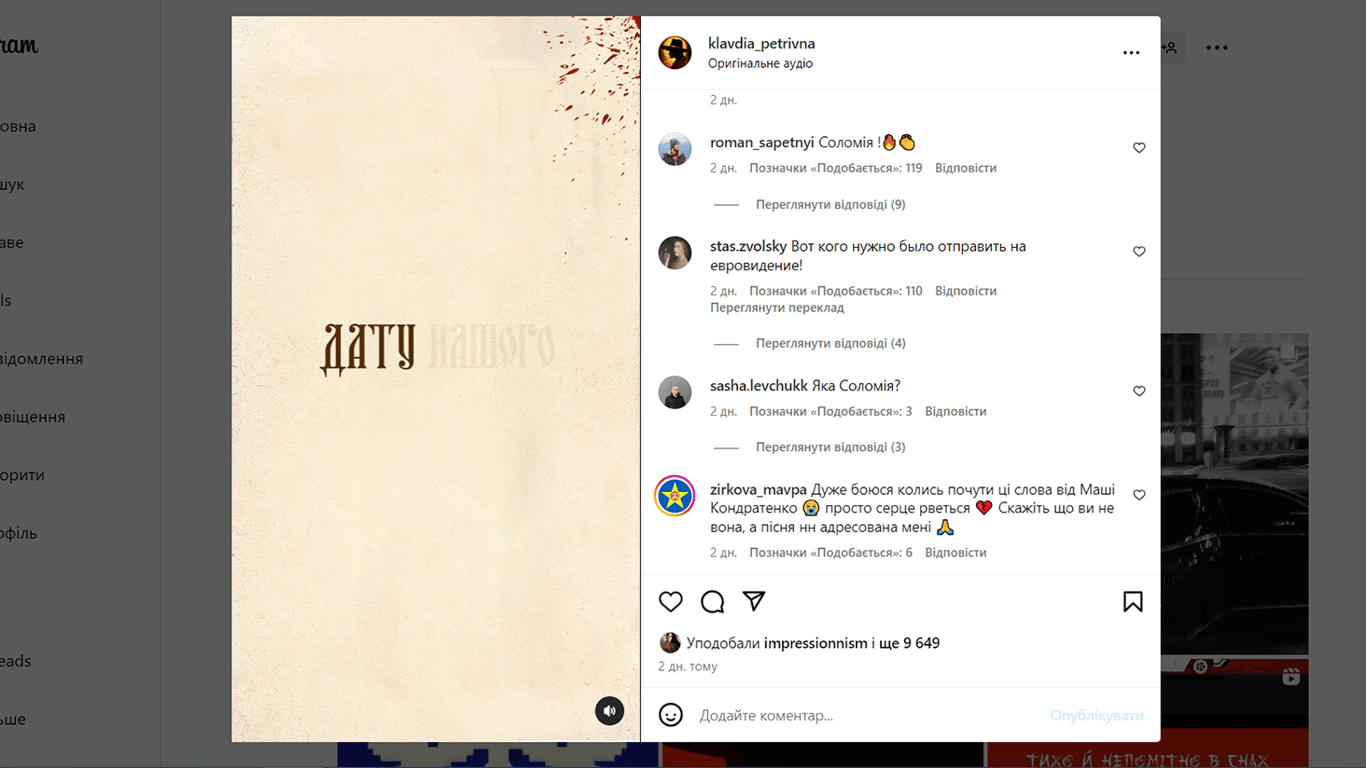This screenshot has width=1366, height=768.
Task: Expand 4 replies under stas.zvolsky comment
Action: point(830,343)
